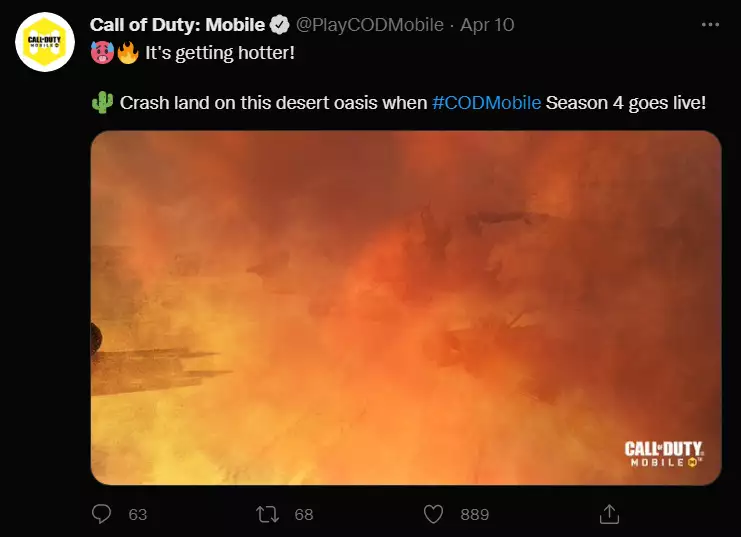Like the tweet with the heart icon
Screen dimensions: 741x537
coord(434,514)
